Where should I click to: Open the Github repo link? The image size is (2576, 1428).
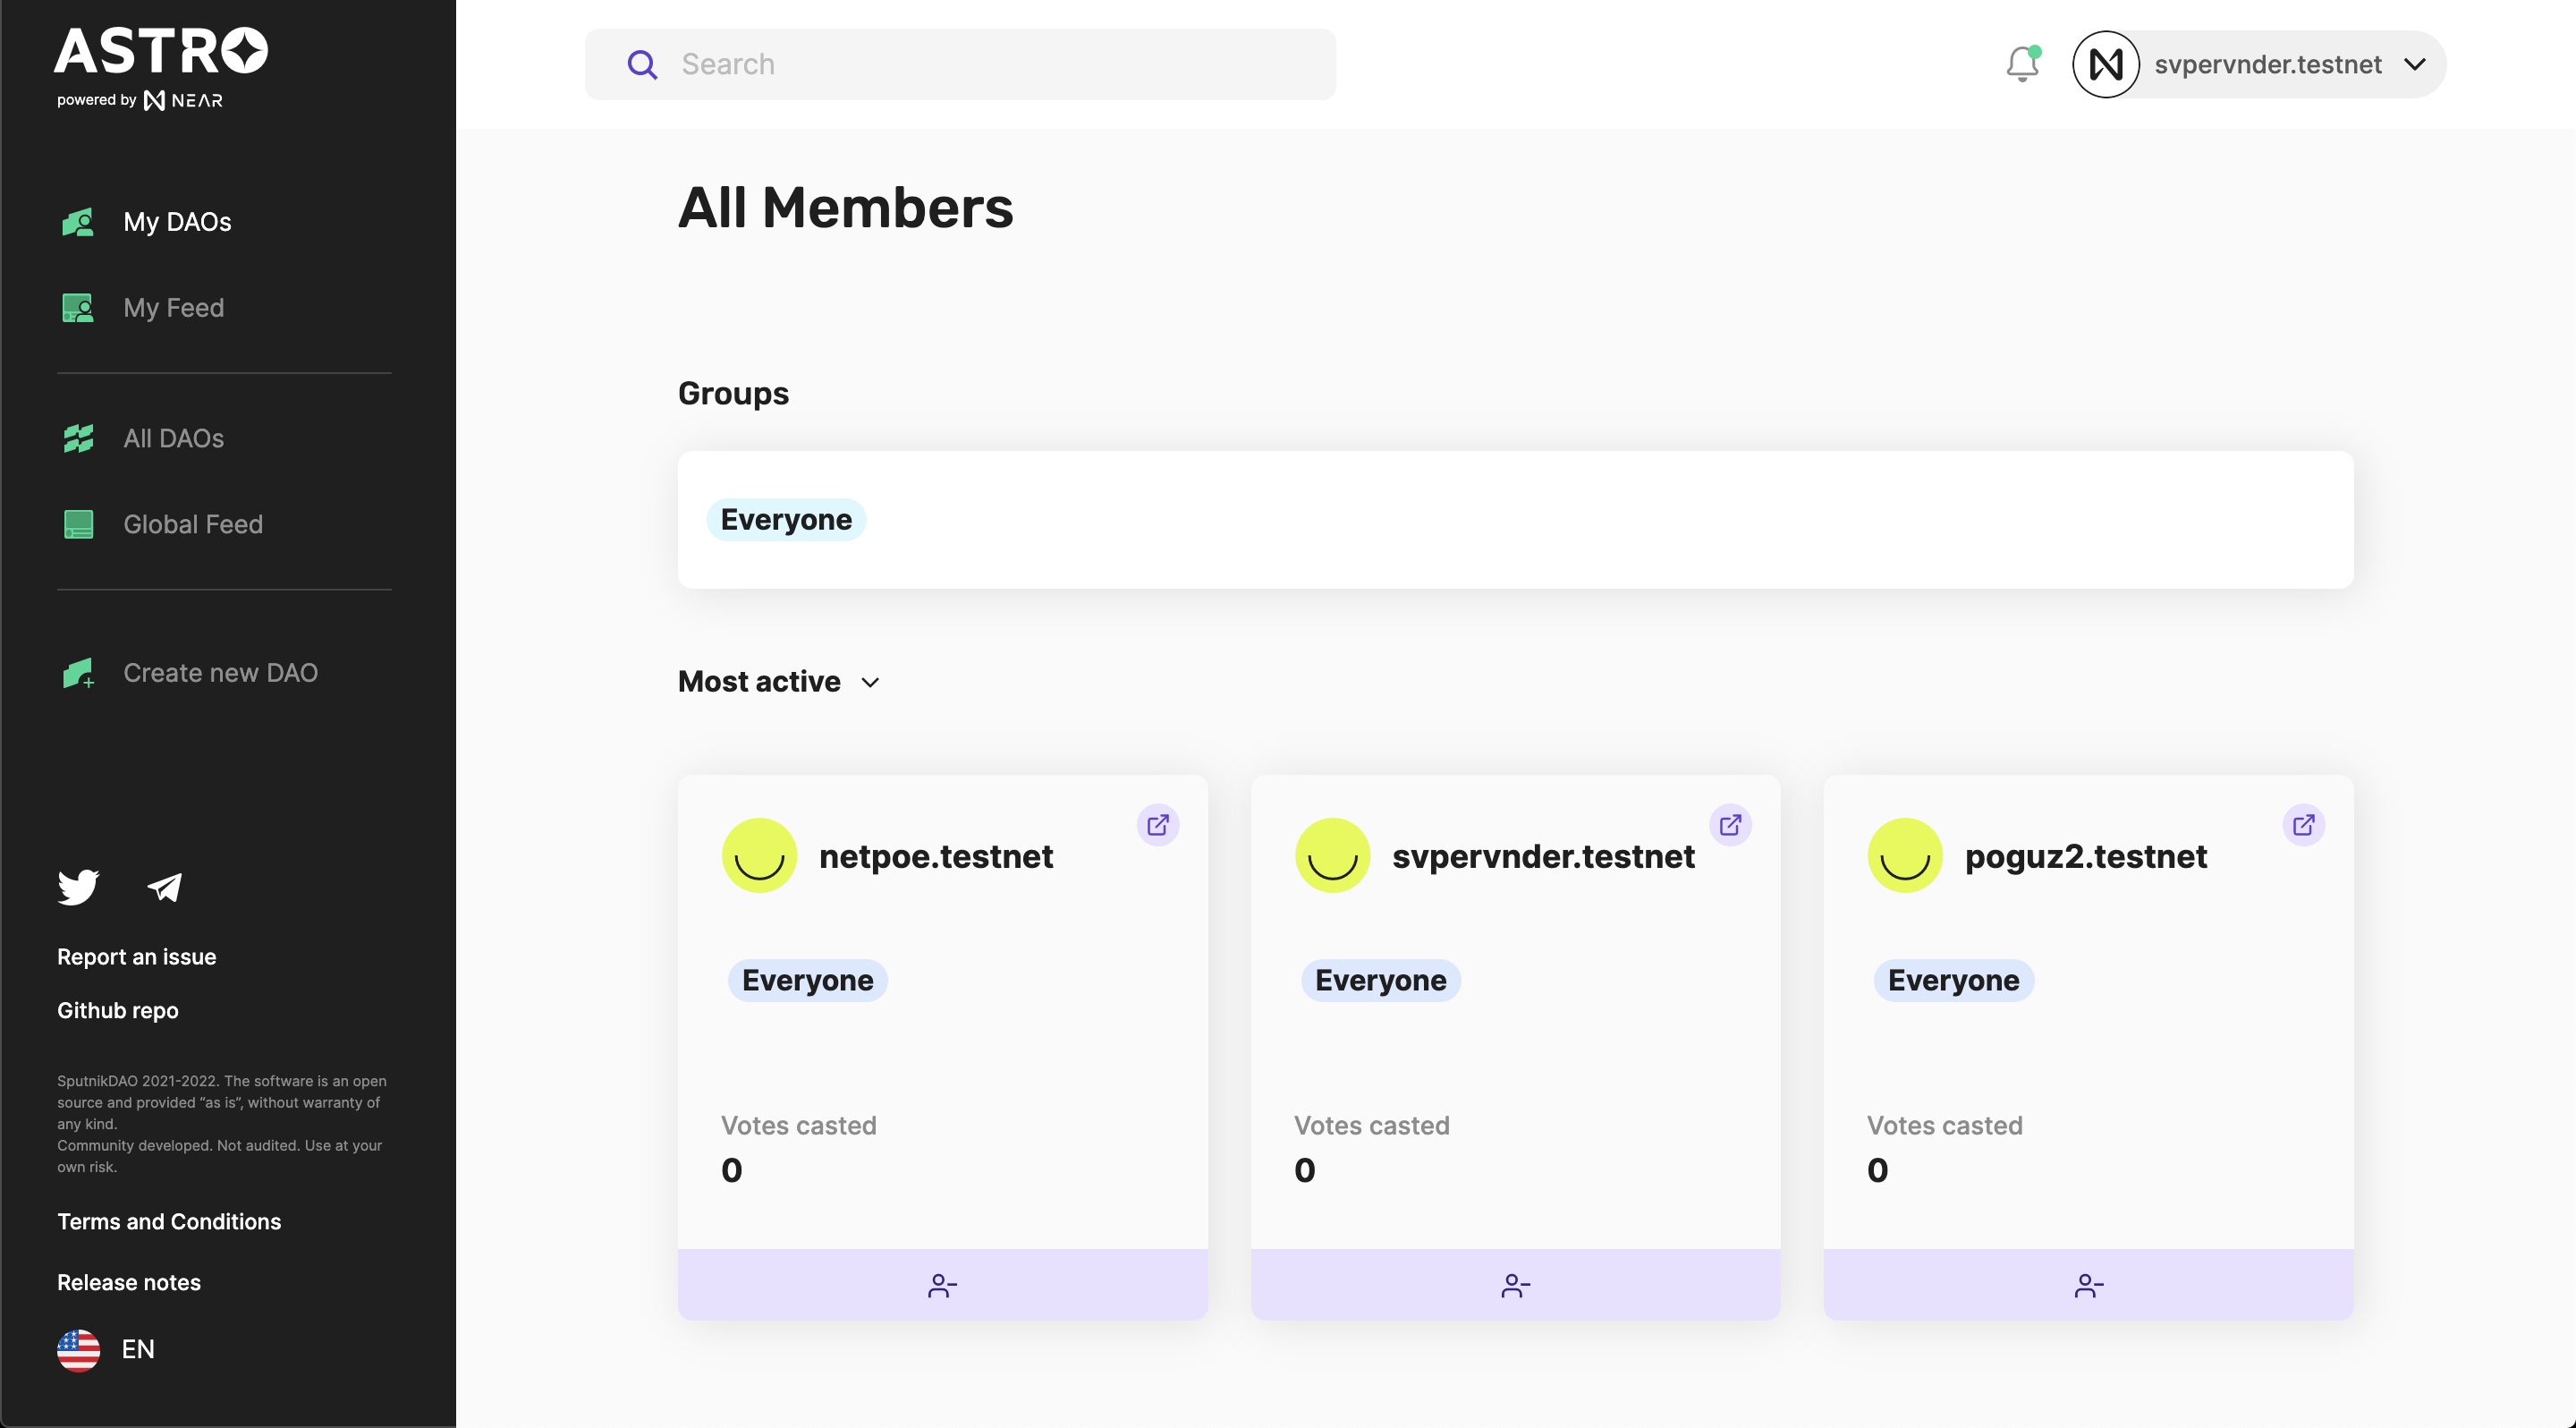pyautogui.click(x=118, y=1010)
